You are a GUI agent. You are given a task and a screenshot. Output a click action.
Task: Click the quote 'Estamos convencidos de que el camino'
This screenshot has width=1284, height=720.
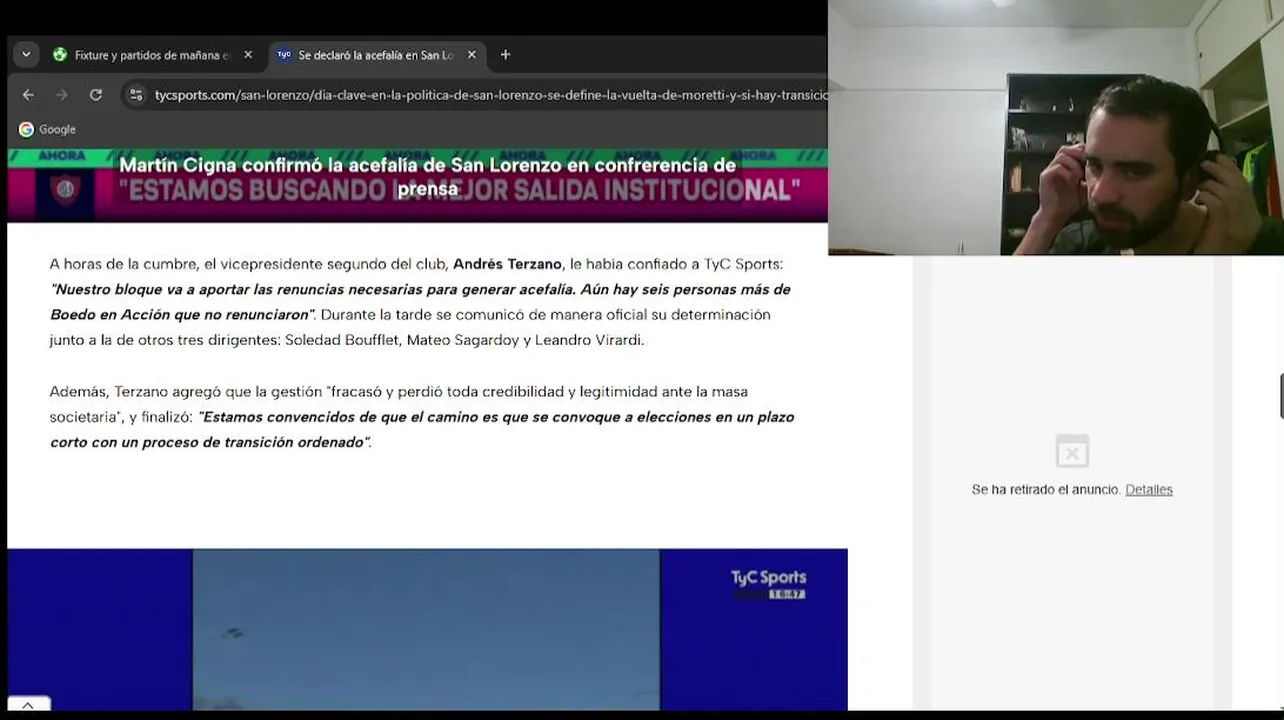pos(422,429)
